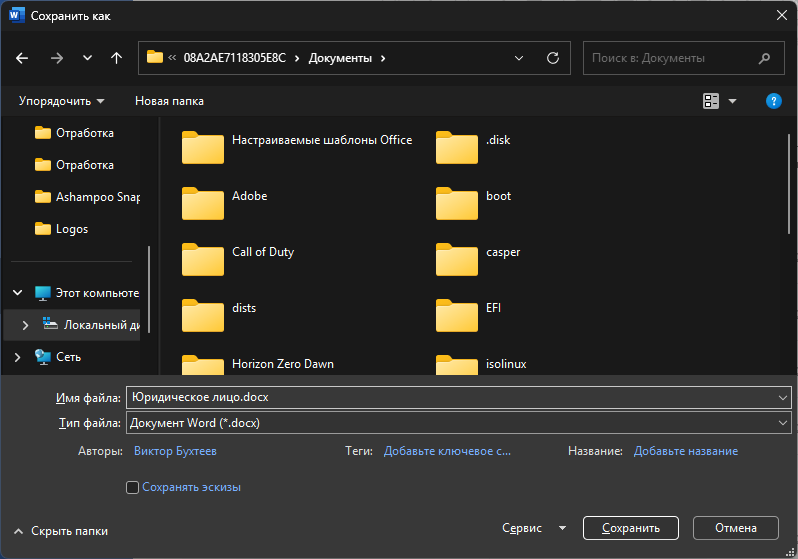The image size is (798, 559).
Task: Click the Forward navigation arrow
Action: click(56, 58)
